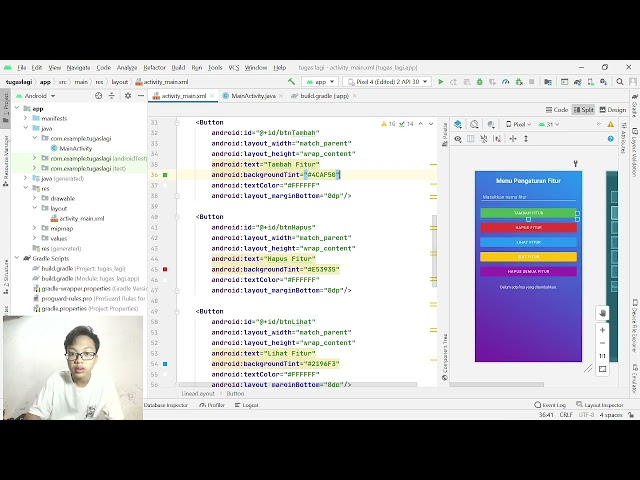Switch editor to Design view
Image resolution: width=640 pixels, height=480 pixels.
[x=613, y=110]
